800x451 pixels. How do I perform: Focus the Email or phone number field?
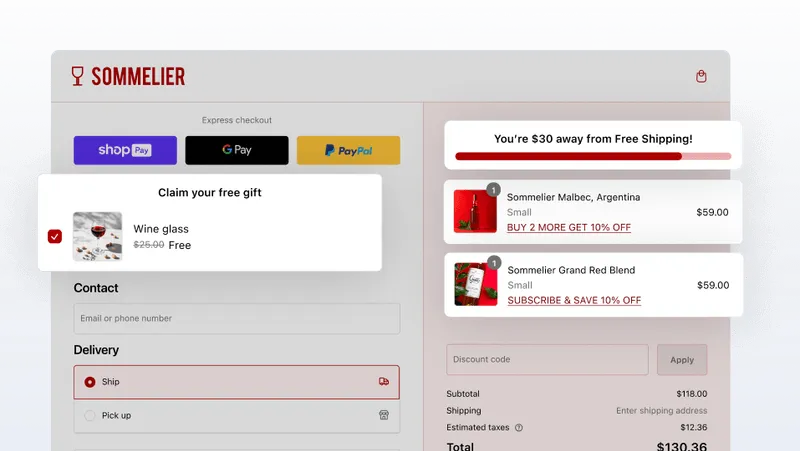(237, 318)
